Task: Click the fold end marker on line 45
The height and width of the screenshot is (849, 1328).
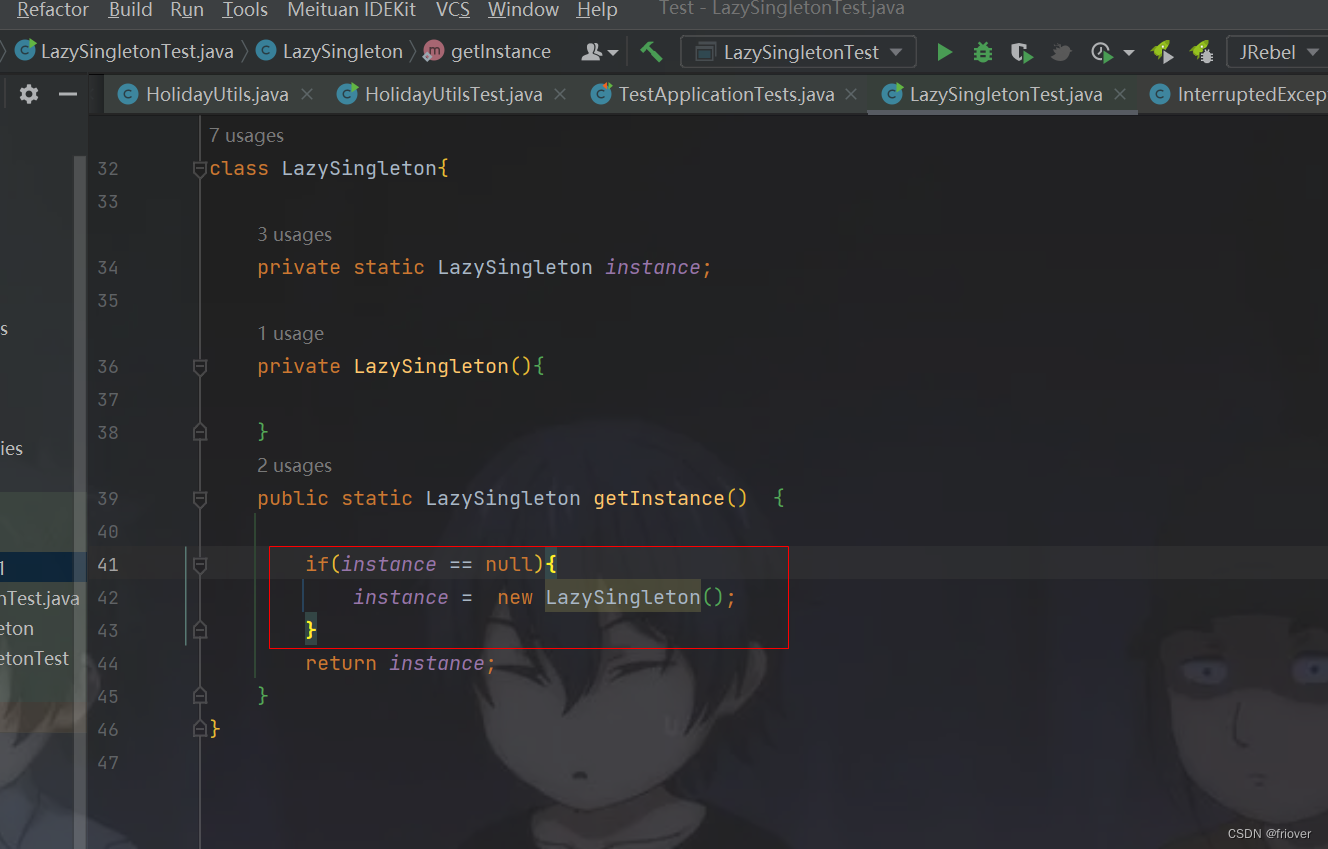Action: coord(199,695)
